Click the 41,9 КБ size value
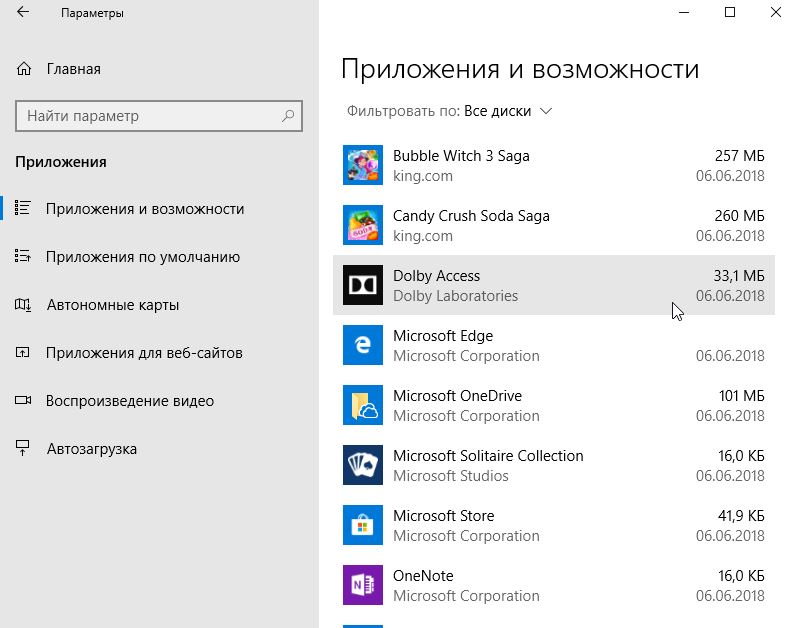 click(741, 516)
